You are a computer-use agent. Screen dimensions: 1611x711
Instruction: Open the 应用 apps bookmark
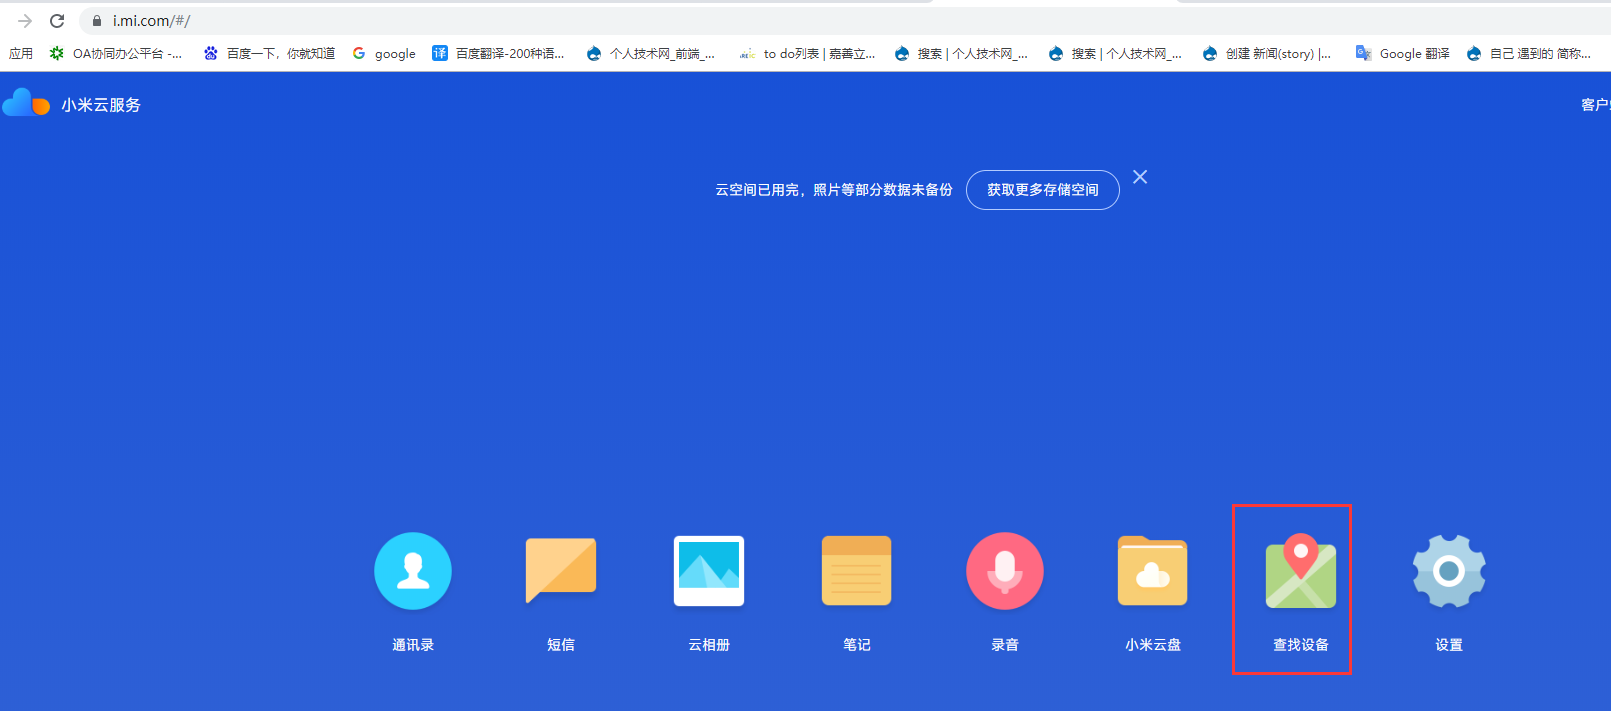coord(21,53)
